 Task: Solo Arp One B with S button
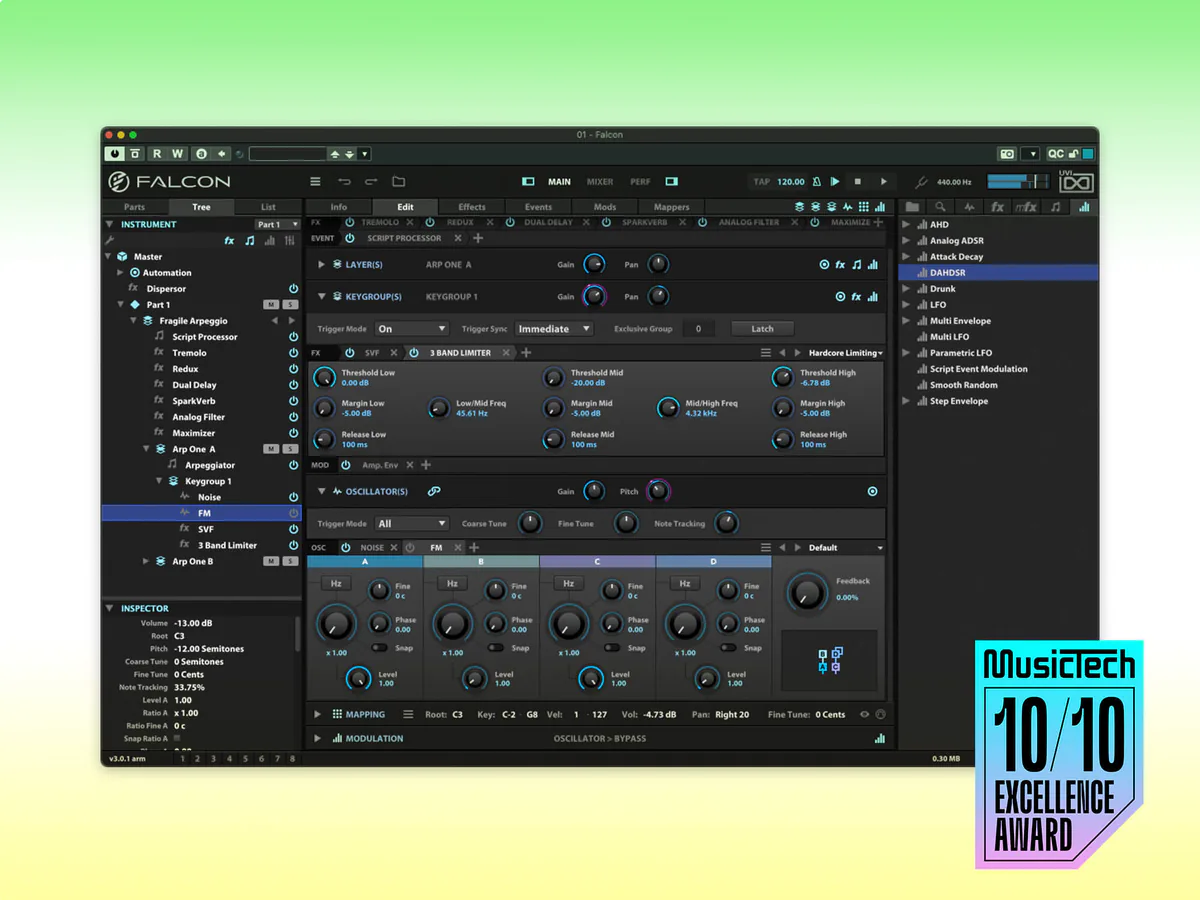click(x=290, y=562)
